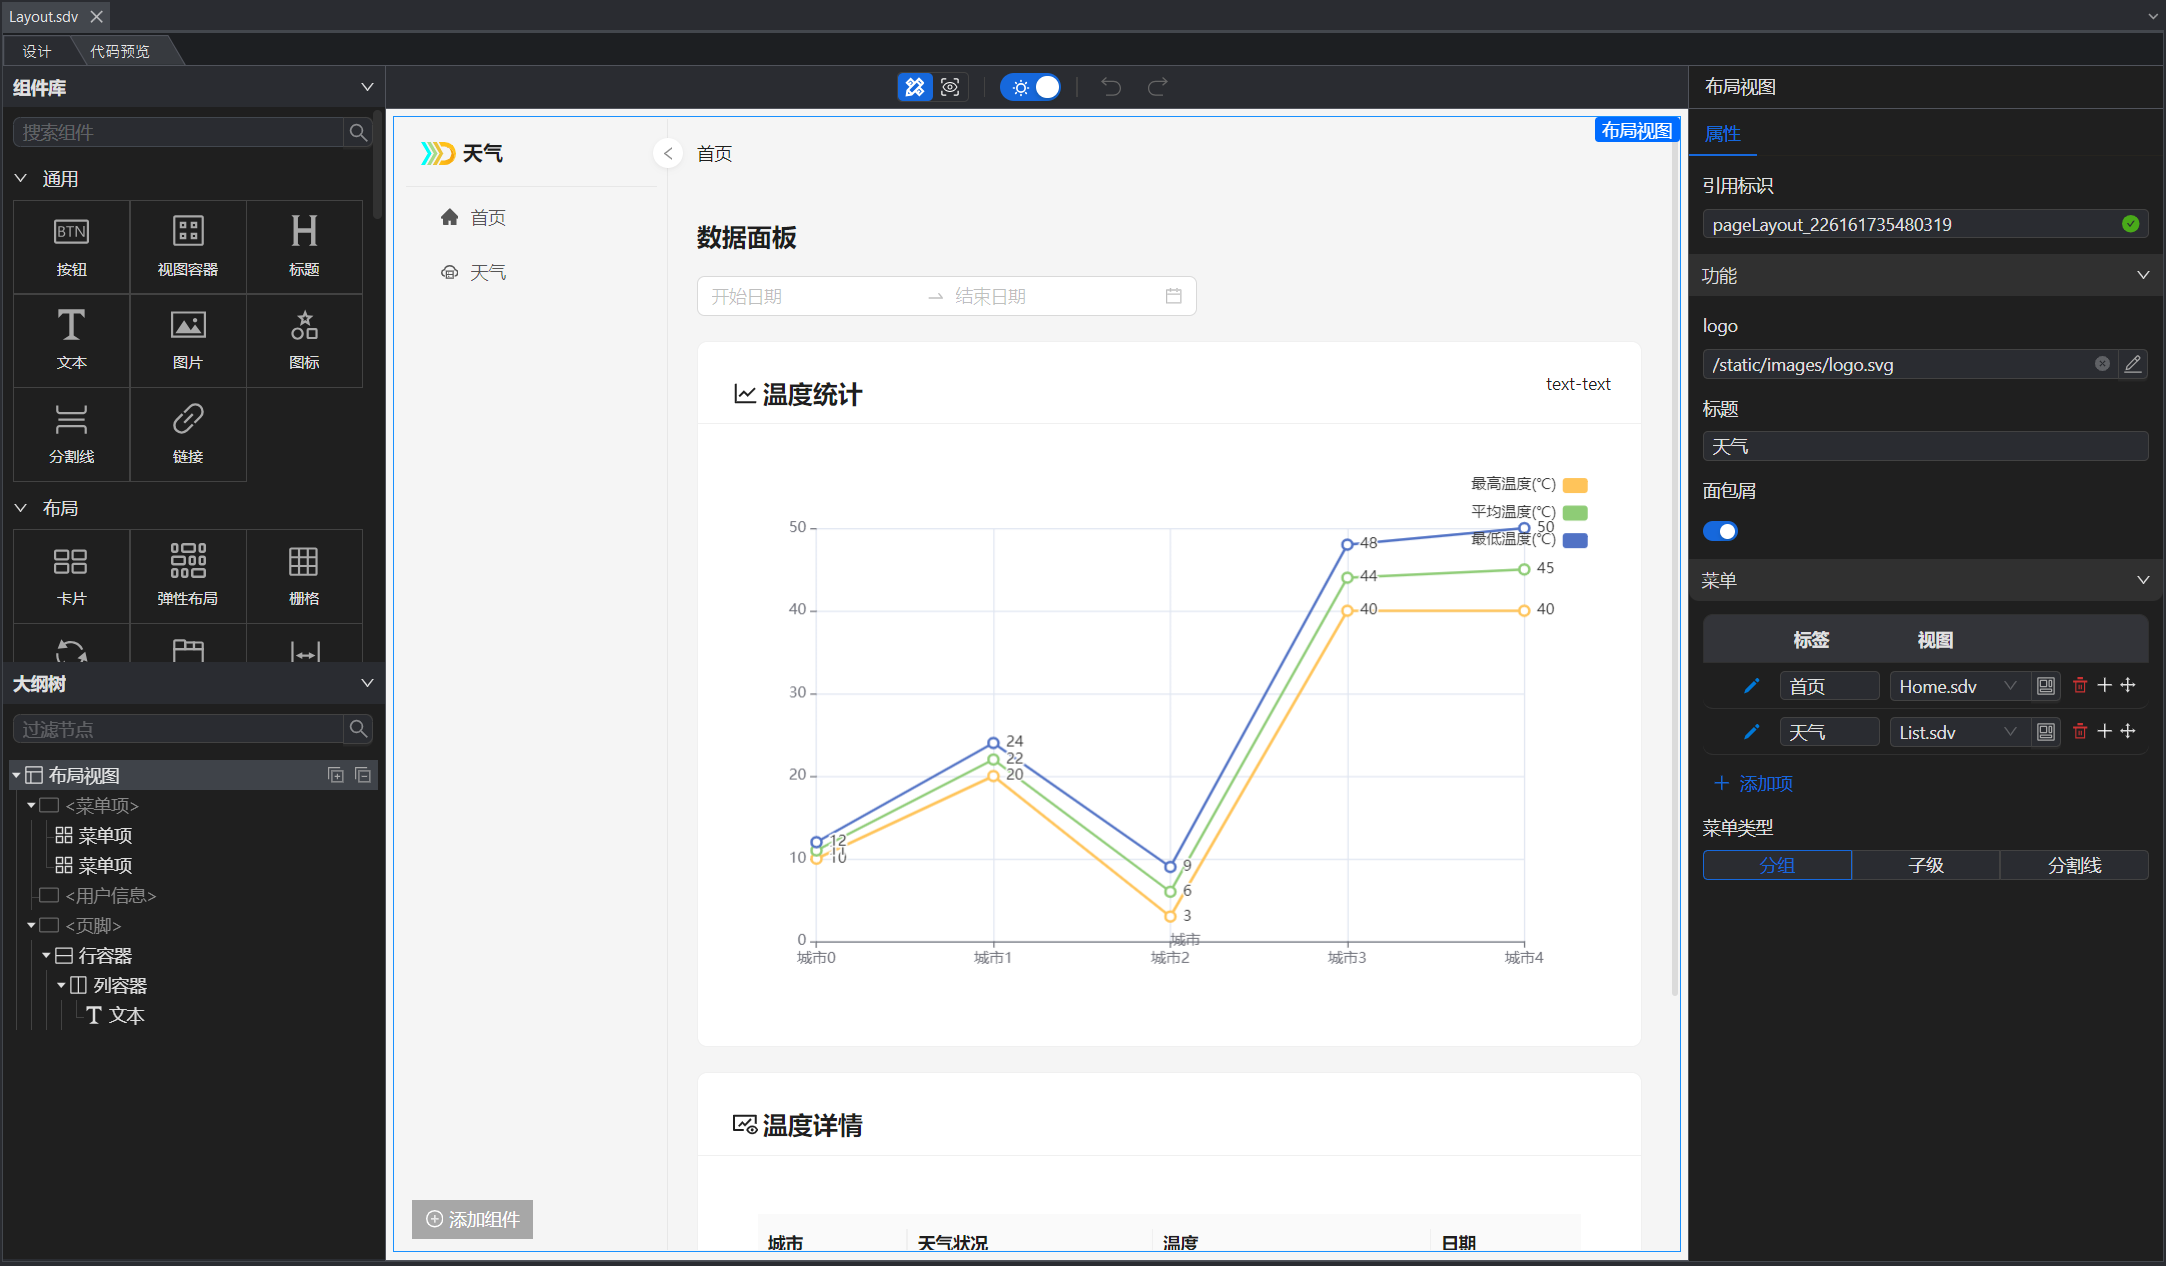2166x1266 pixels.
Task: Click the 添加项 add item link
Action: 1753,783
